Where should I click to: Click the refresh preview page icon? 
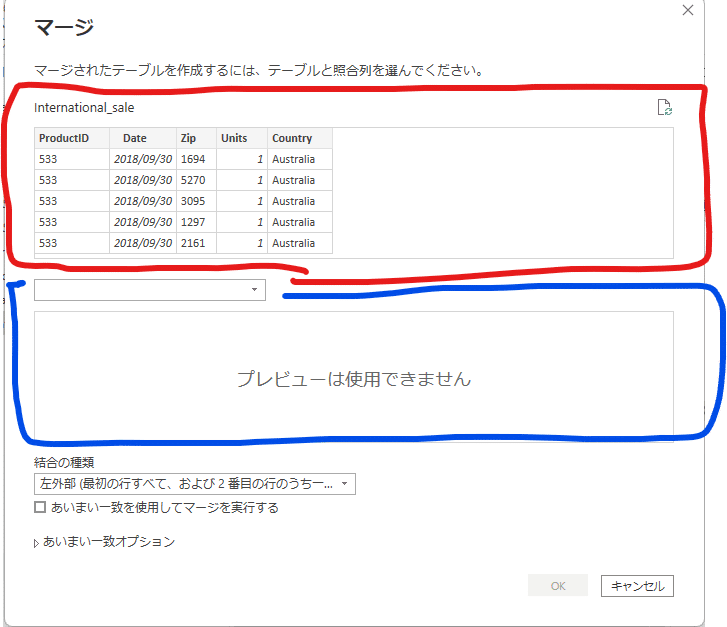click(x=665, y=108)
